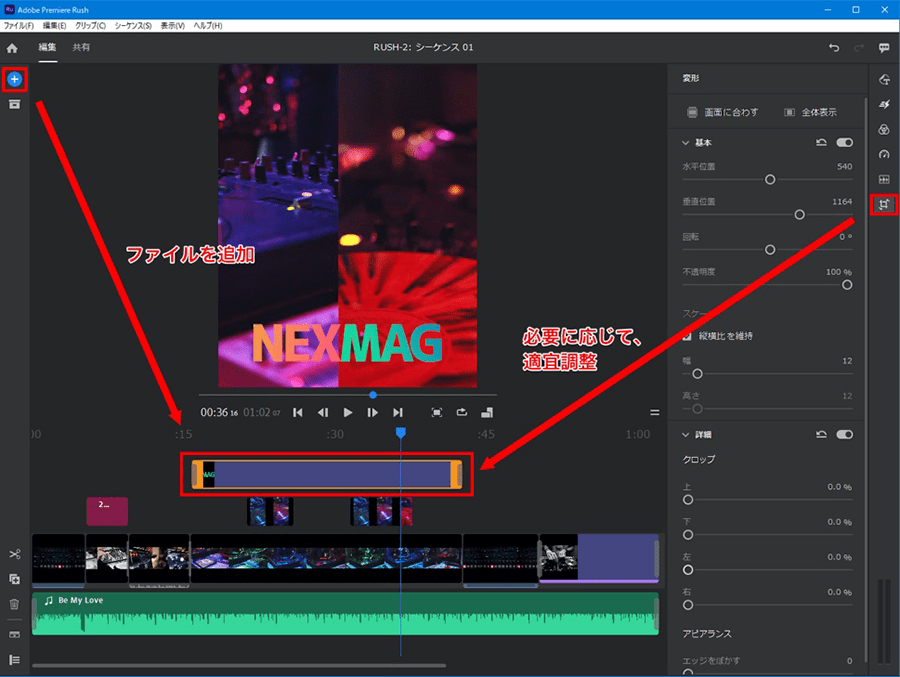The image size is (900, 677).
Task: Switch to the 編集 tab
Action: [48, 48]
